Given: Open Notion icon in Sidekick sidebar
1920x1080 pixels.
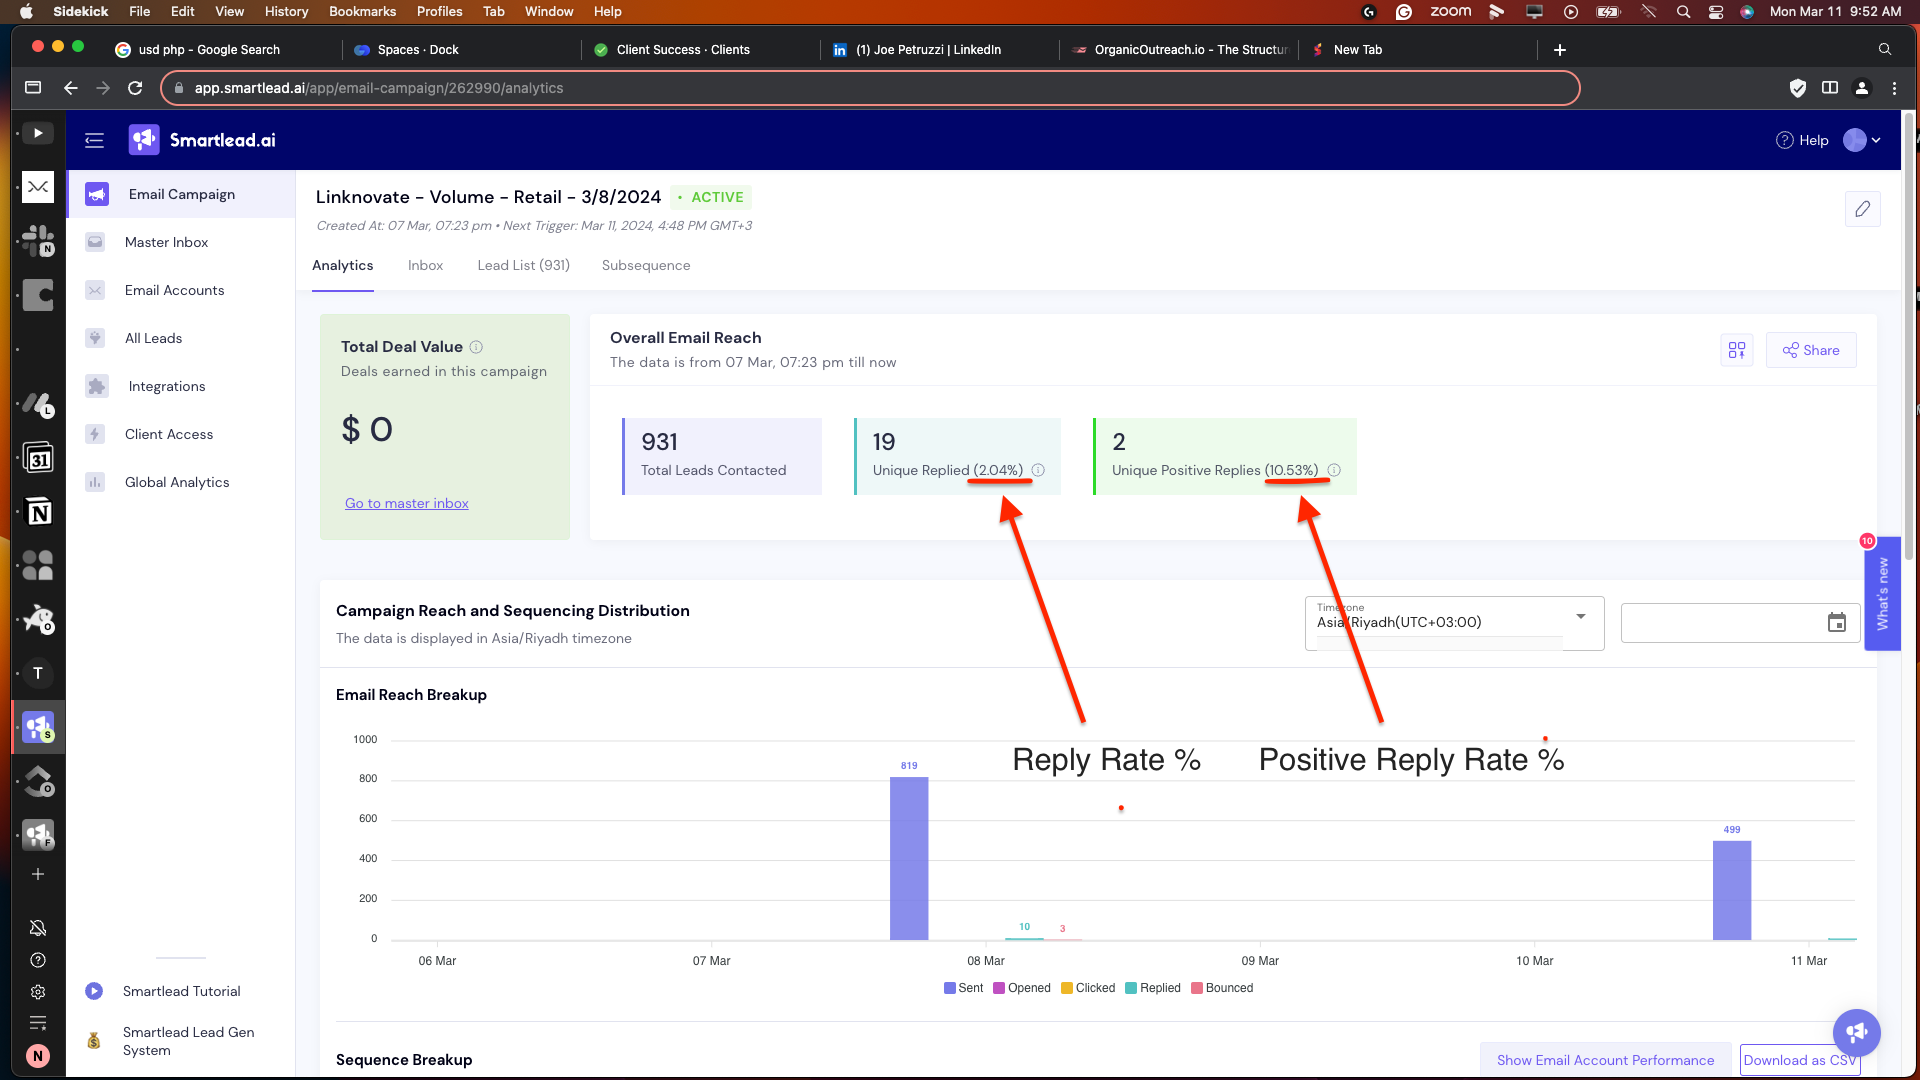Looking at the screenshot, I should 38,513.
